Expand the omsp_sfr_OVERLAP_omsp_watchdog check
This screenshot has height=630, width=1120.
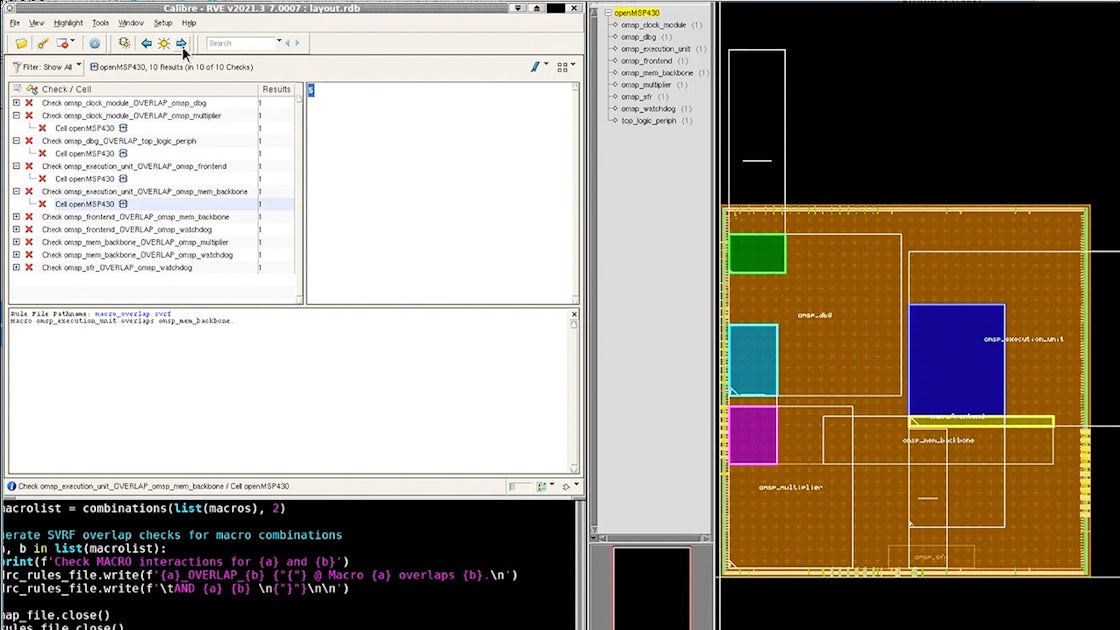(16, 268)
